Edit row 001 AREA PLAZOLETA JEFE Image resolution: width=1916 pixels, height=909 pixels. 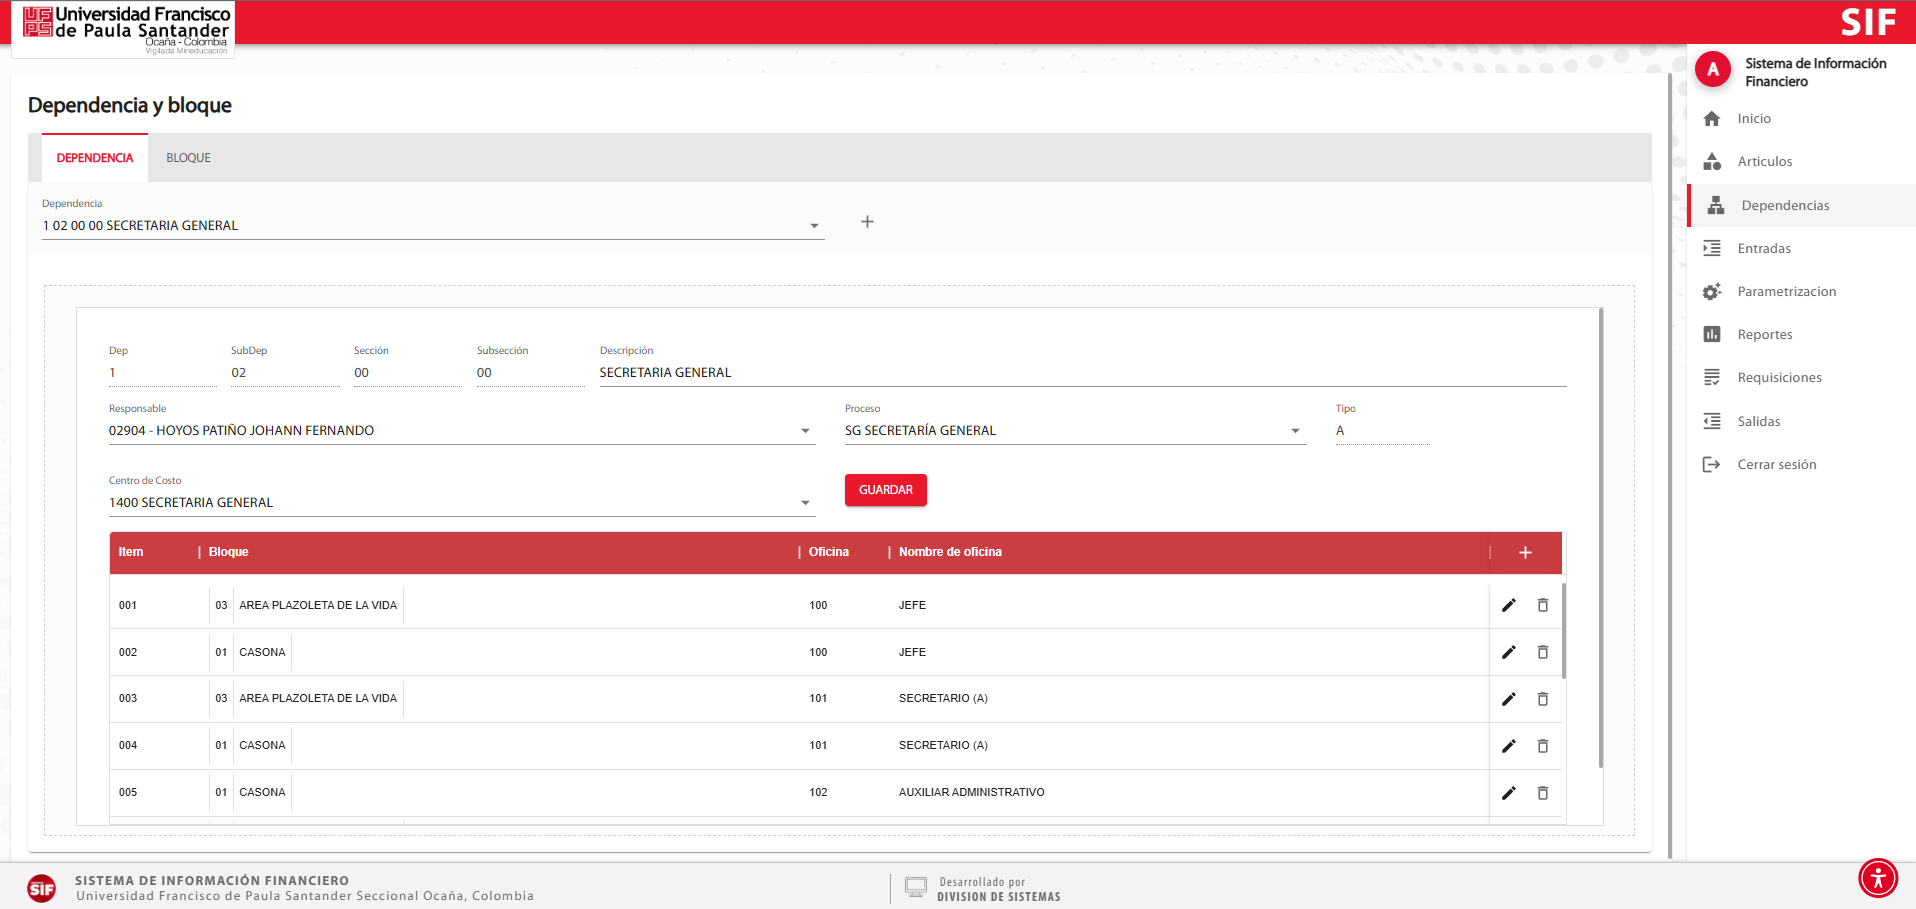click(1509, 605)
